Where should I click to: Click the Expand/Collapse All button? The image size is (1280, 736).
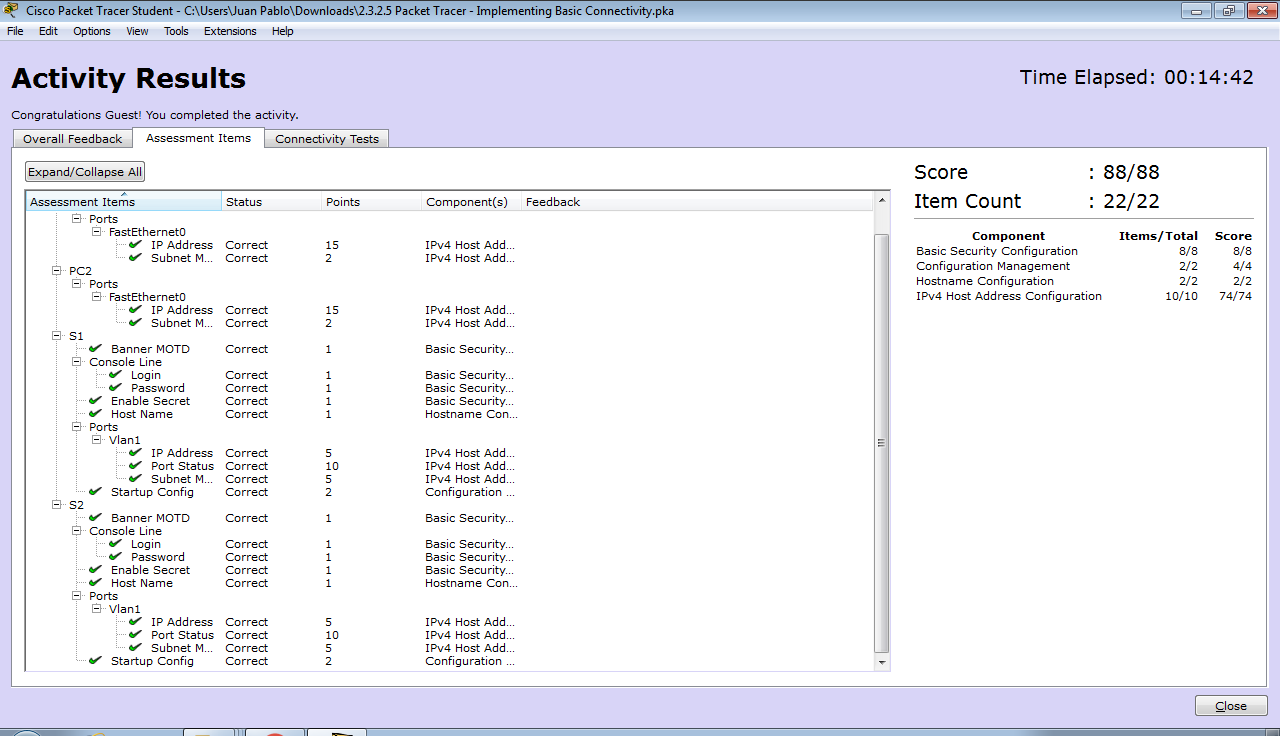84,171
